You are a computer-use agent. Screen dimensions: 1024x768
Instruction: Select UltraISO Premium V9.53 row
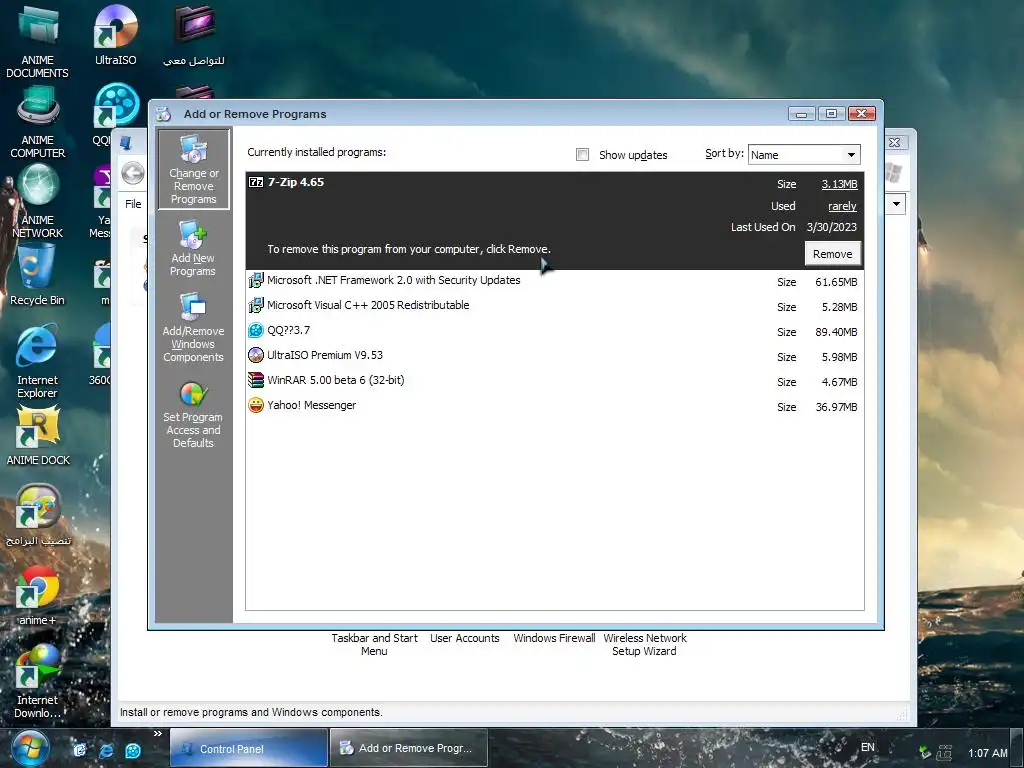554,356
